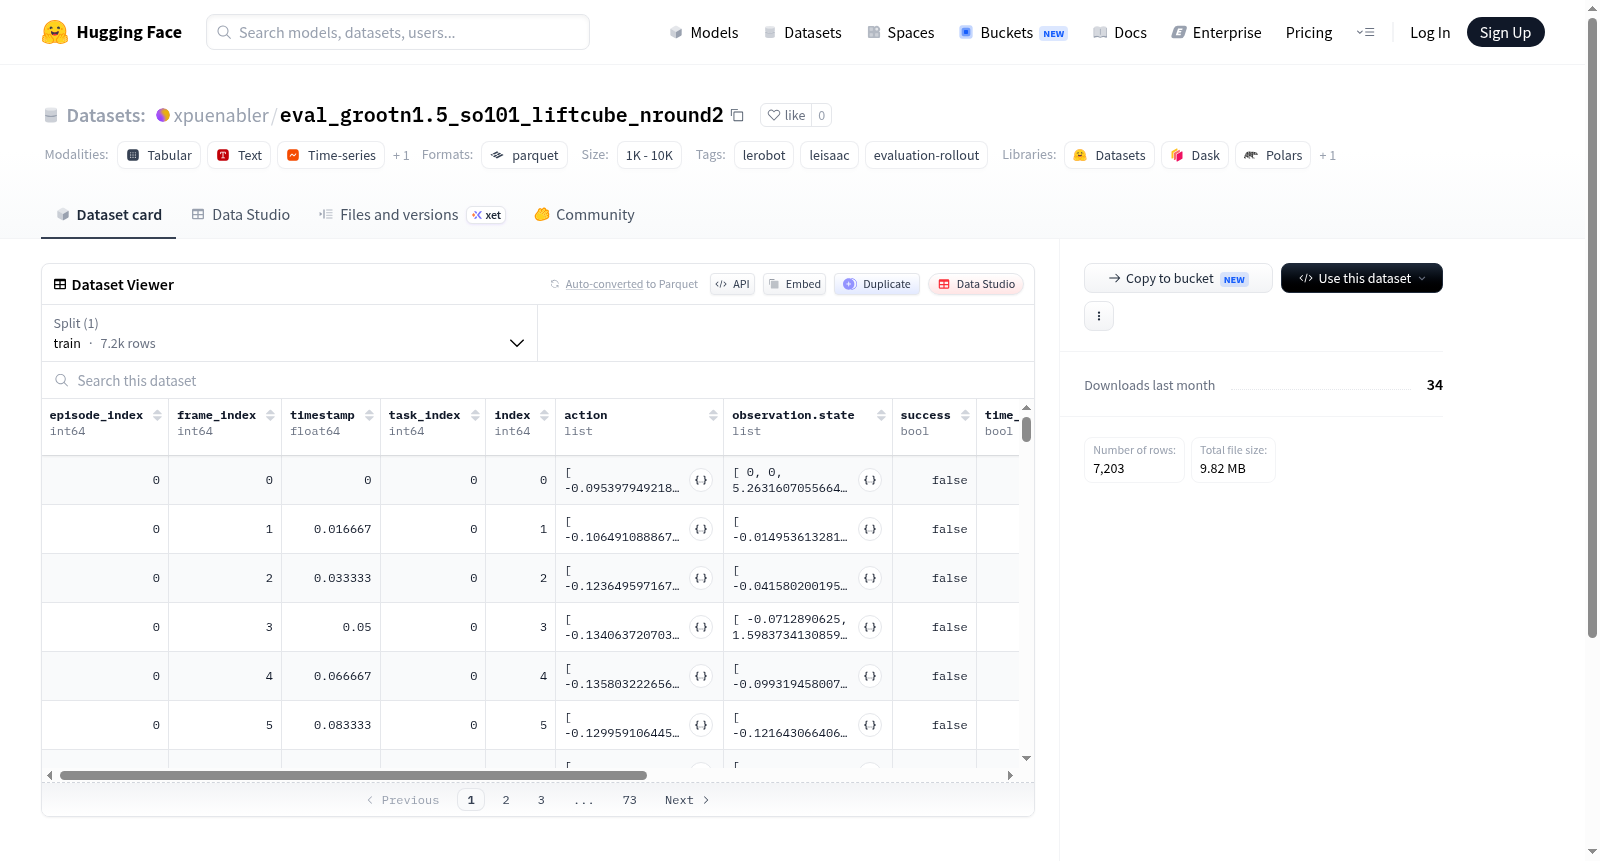Open the additional navigation menu icon
Screen dimensions: 1600x861
pos(1365,32)
